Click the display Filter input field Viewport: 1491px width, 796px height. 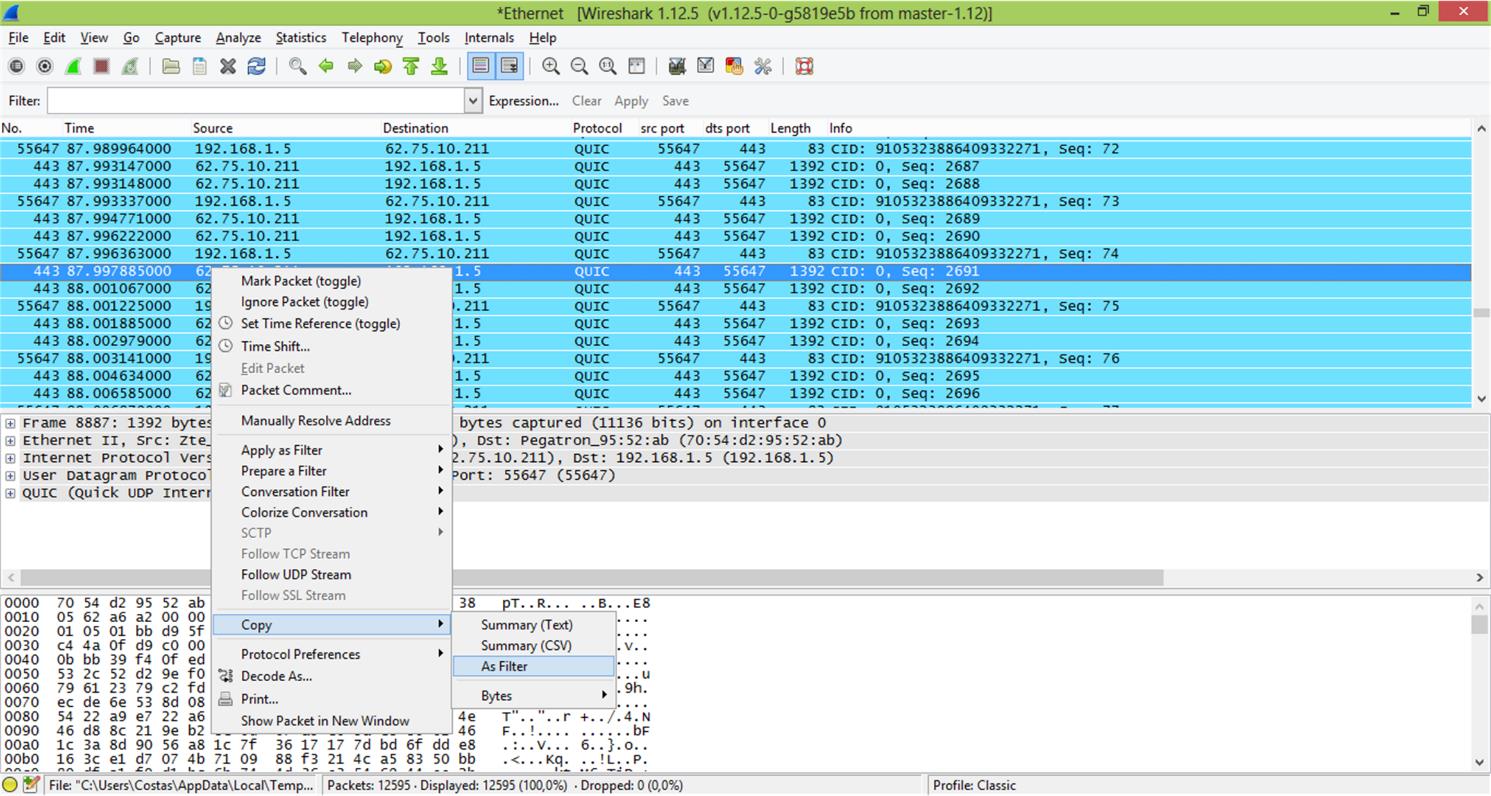(255, 100)
